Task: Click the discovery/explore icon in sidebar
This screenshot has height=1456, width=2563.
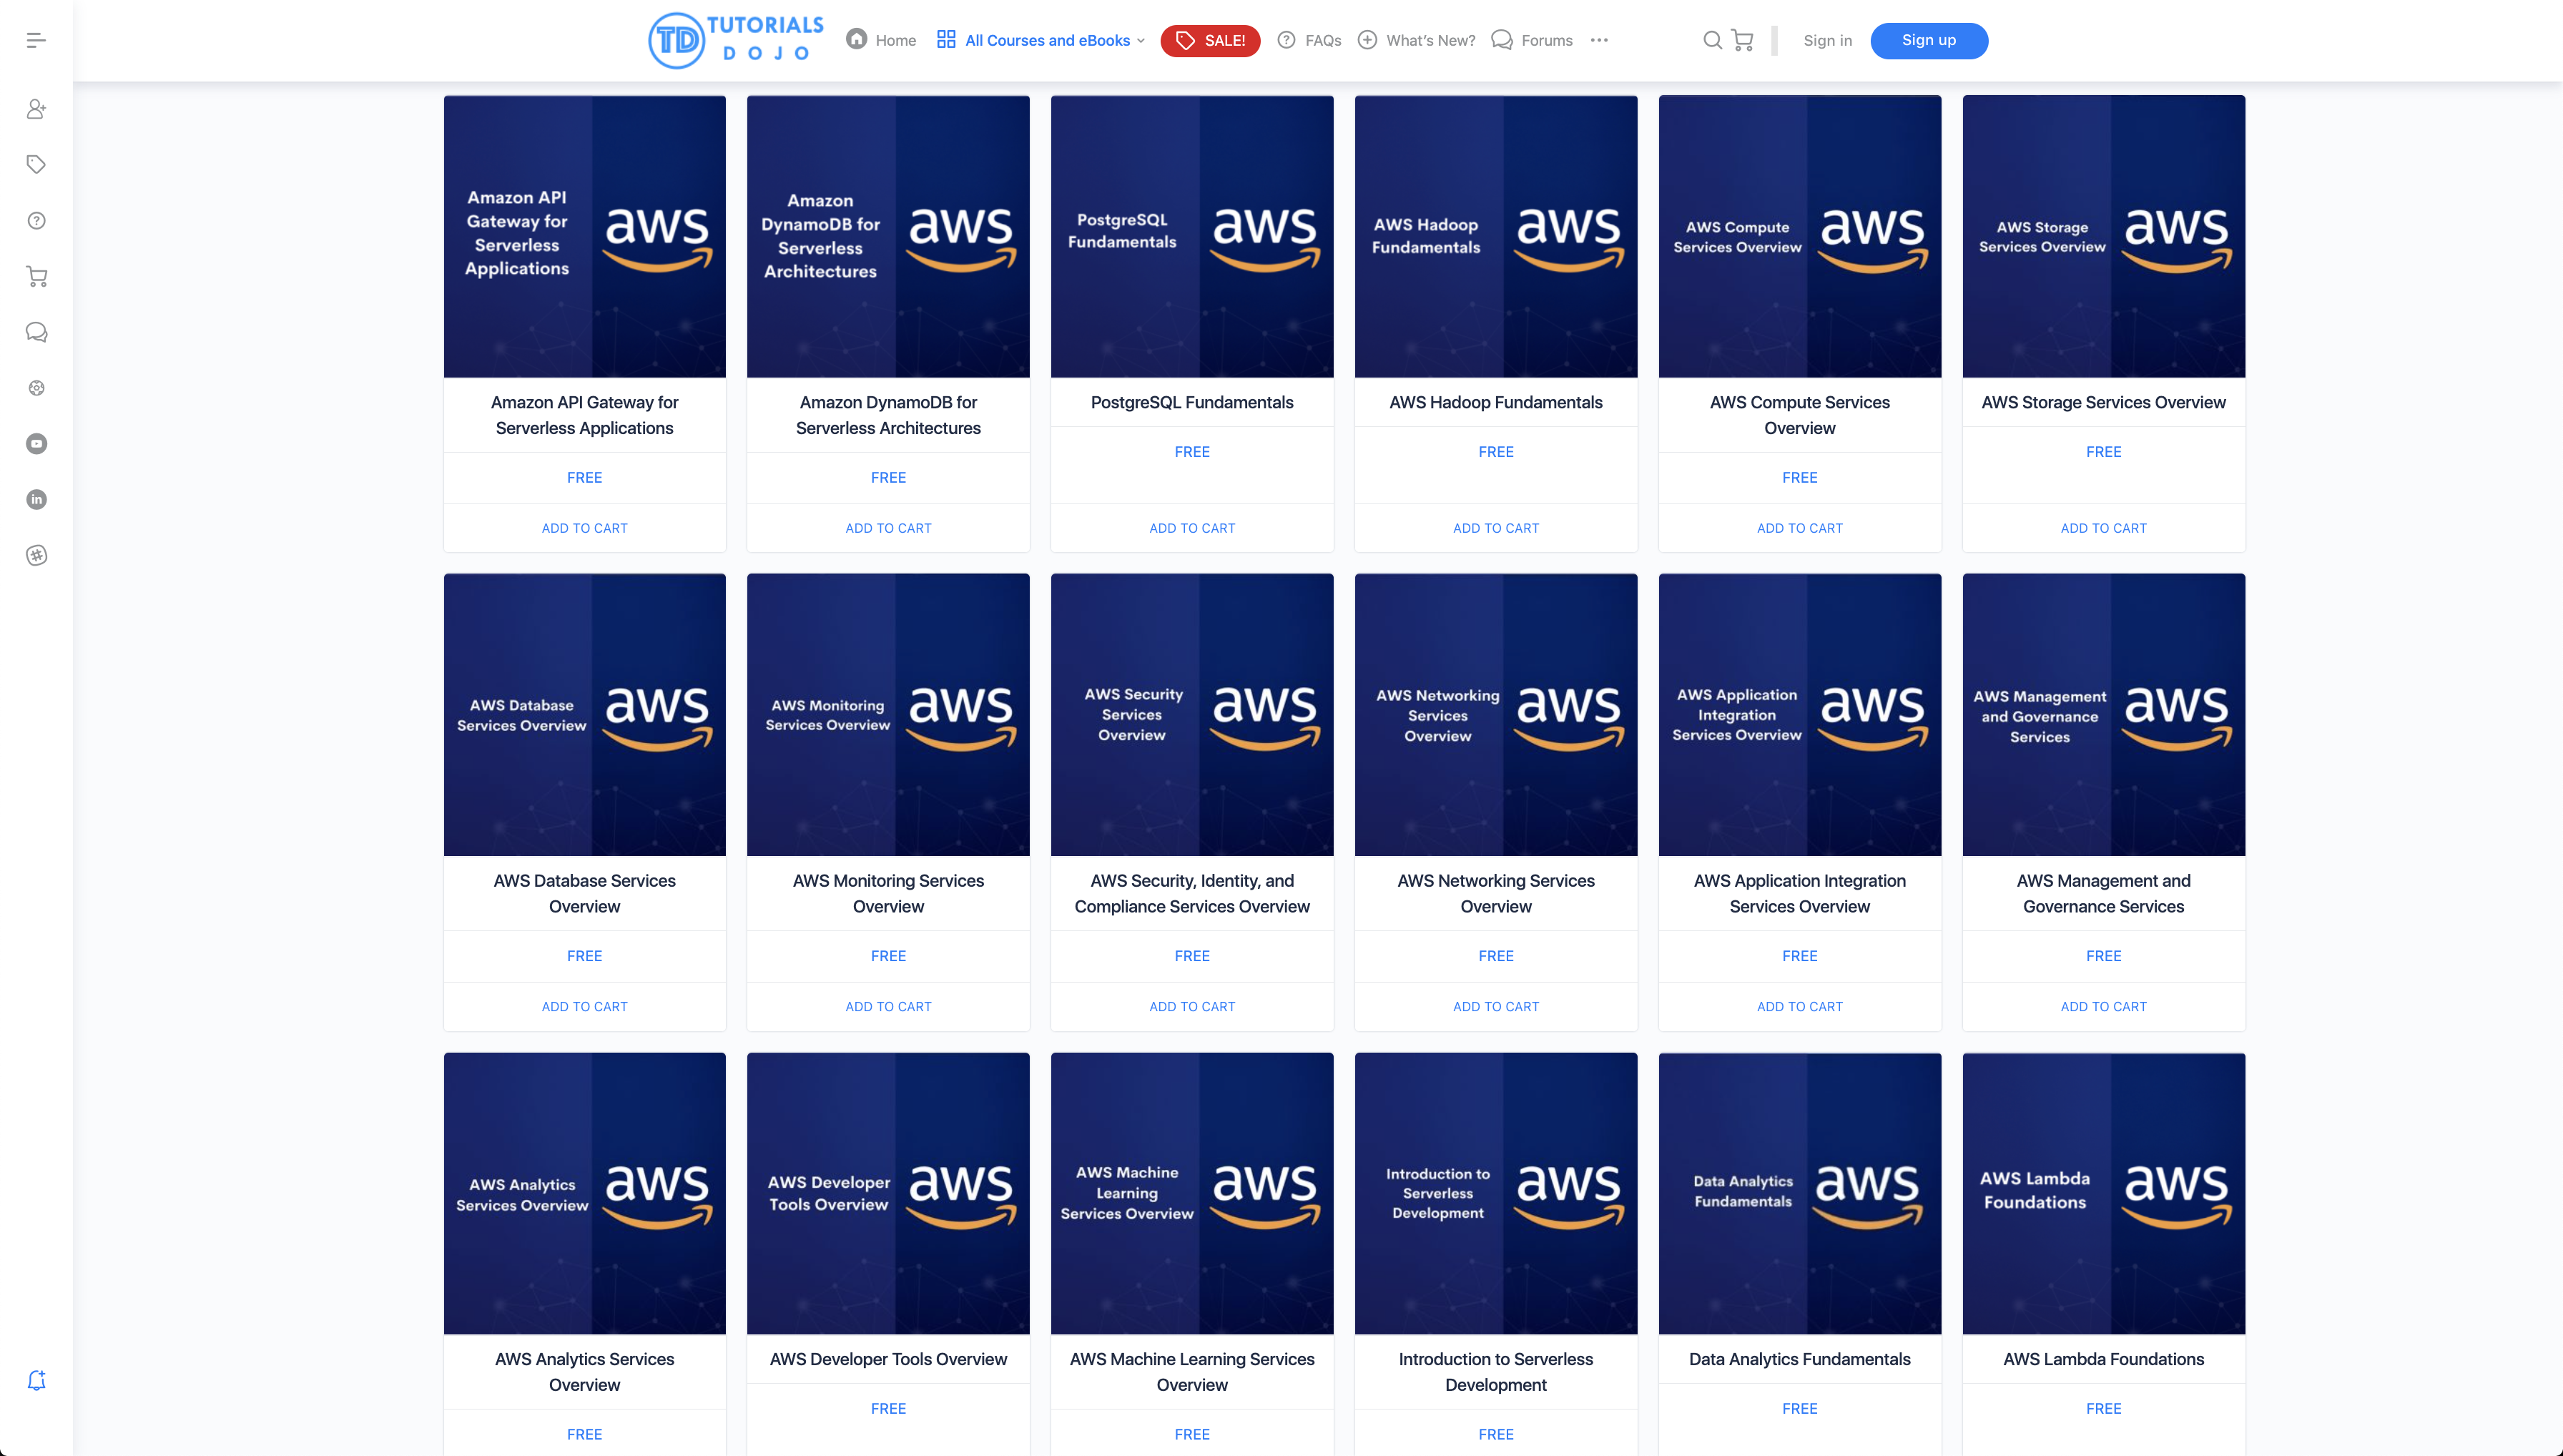Action: 37,388
